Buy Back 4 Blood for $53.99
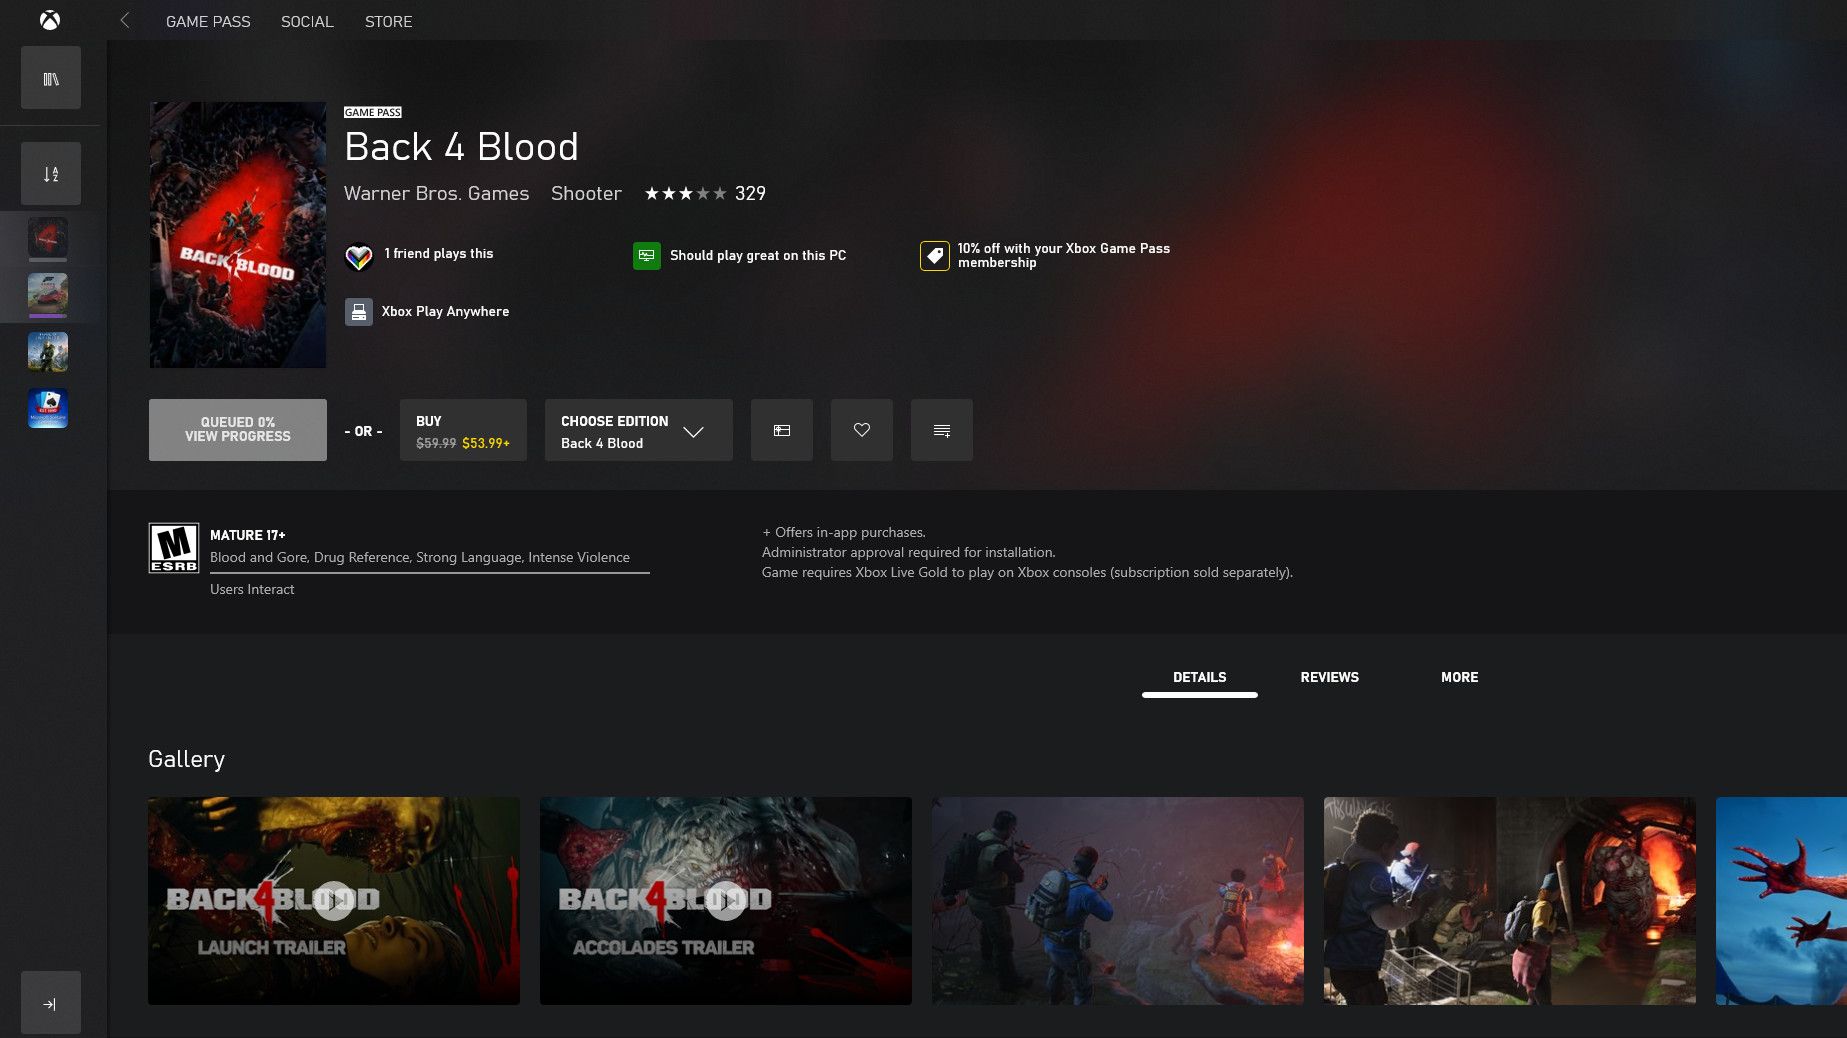1847x1038 pixels. 462,430
